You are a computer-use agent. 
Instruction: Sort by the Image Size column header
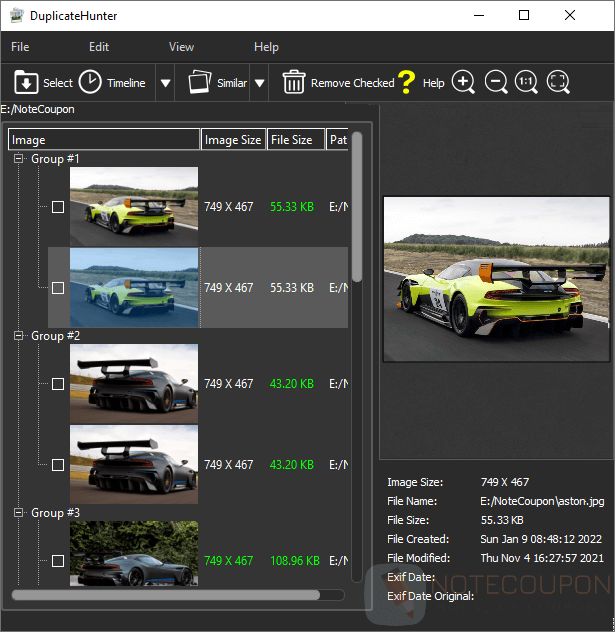pos(233,139)
